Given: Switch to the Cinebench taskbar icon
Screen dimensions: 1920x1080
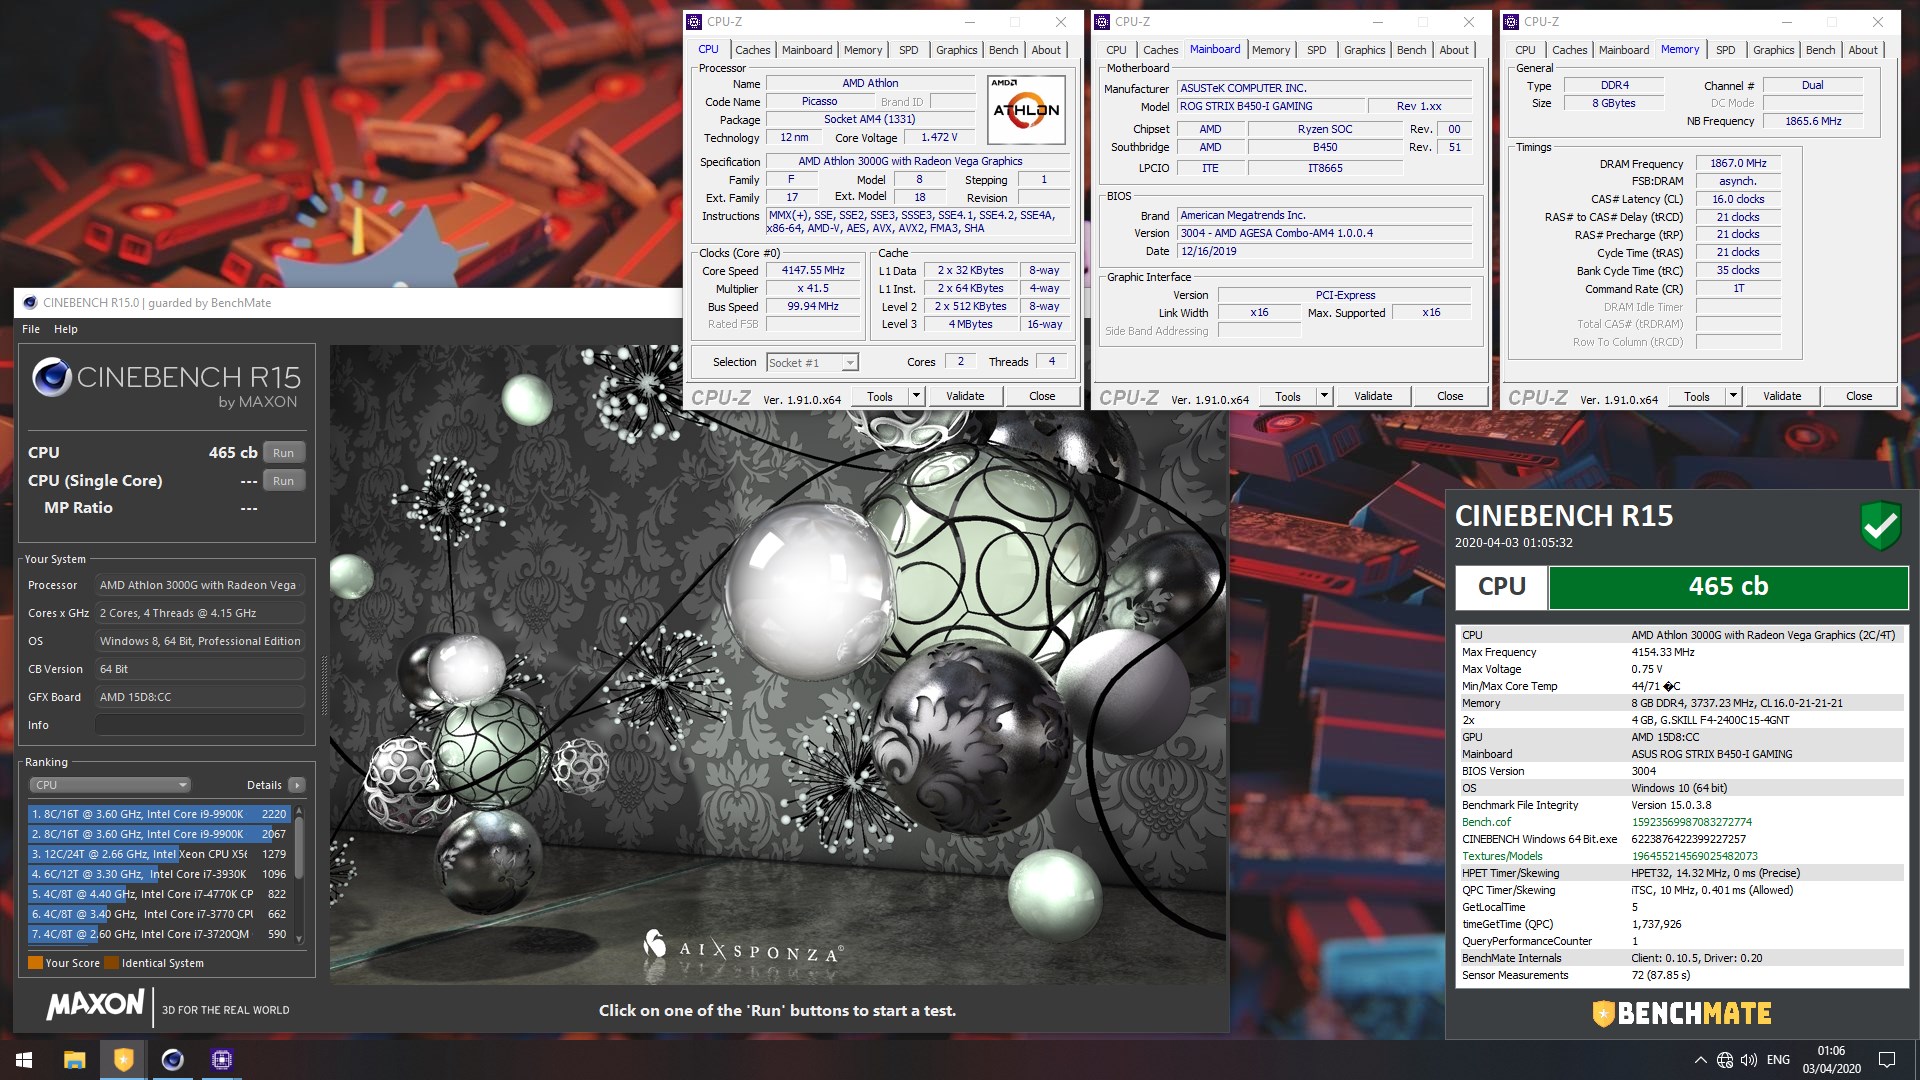Looking at the screenshot, I should [172, 1059].
